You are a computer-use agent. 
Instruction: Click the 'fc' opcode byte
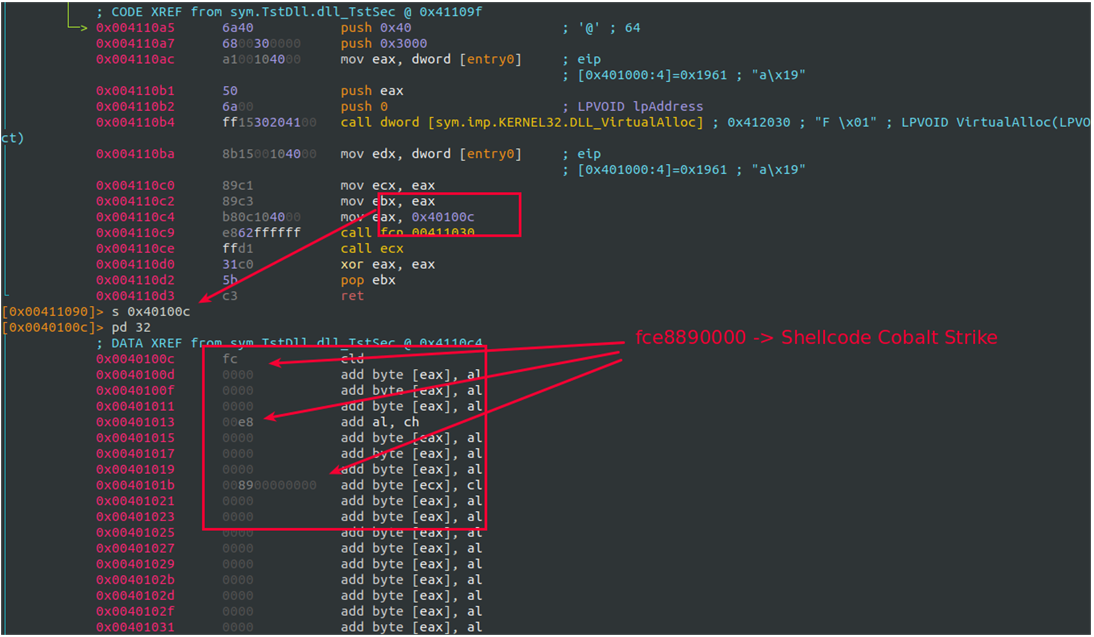click(230, 359)
